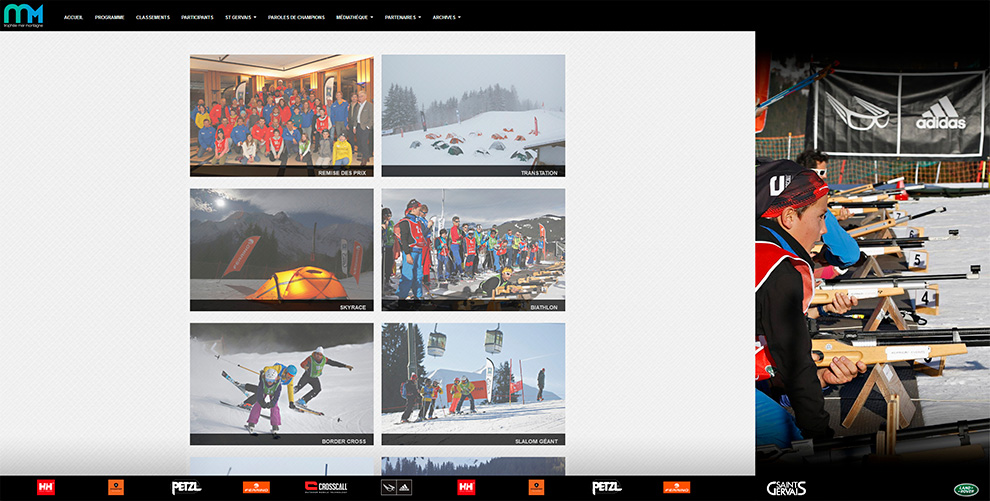
Task: Open the Partenaires dropdown menu
Action: point(402,17)
